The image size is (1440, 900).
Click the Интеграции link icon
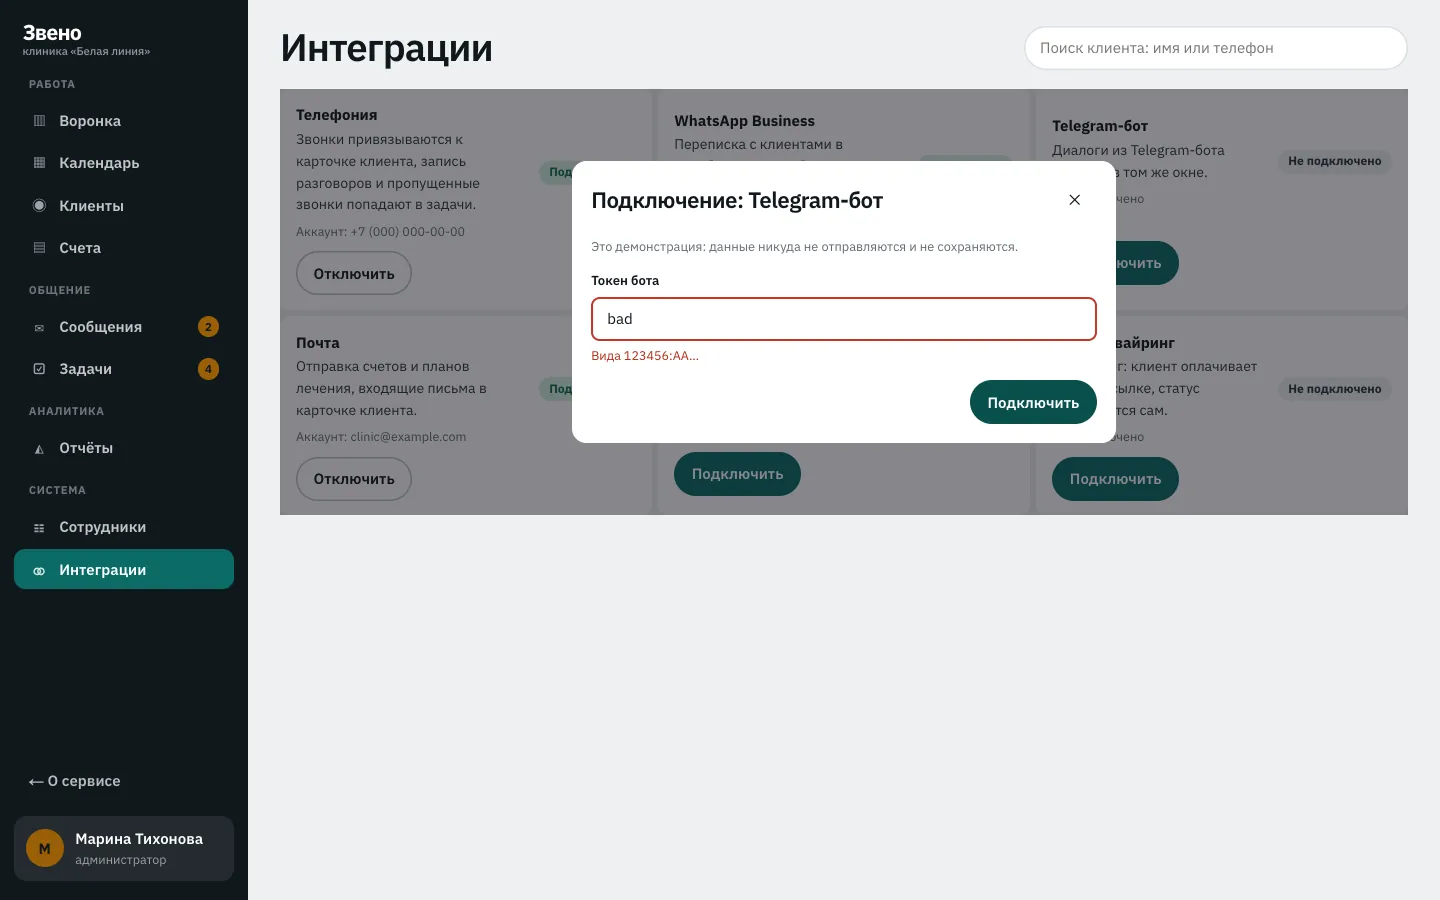[x=39, y=570]
